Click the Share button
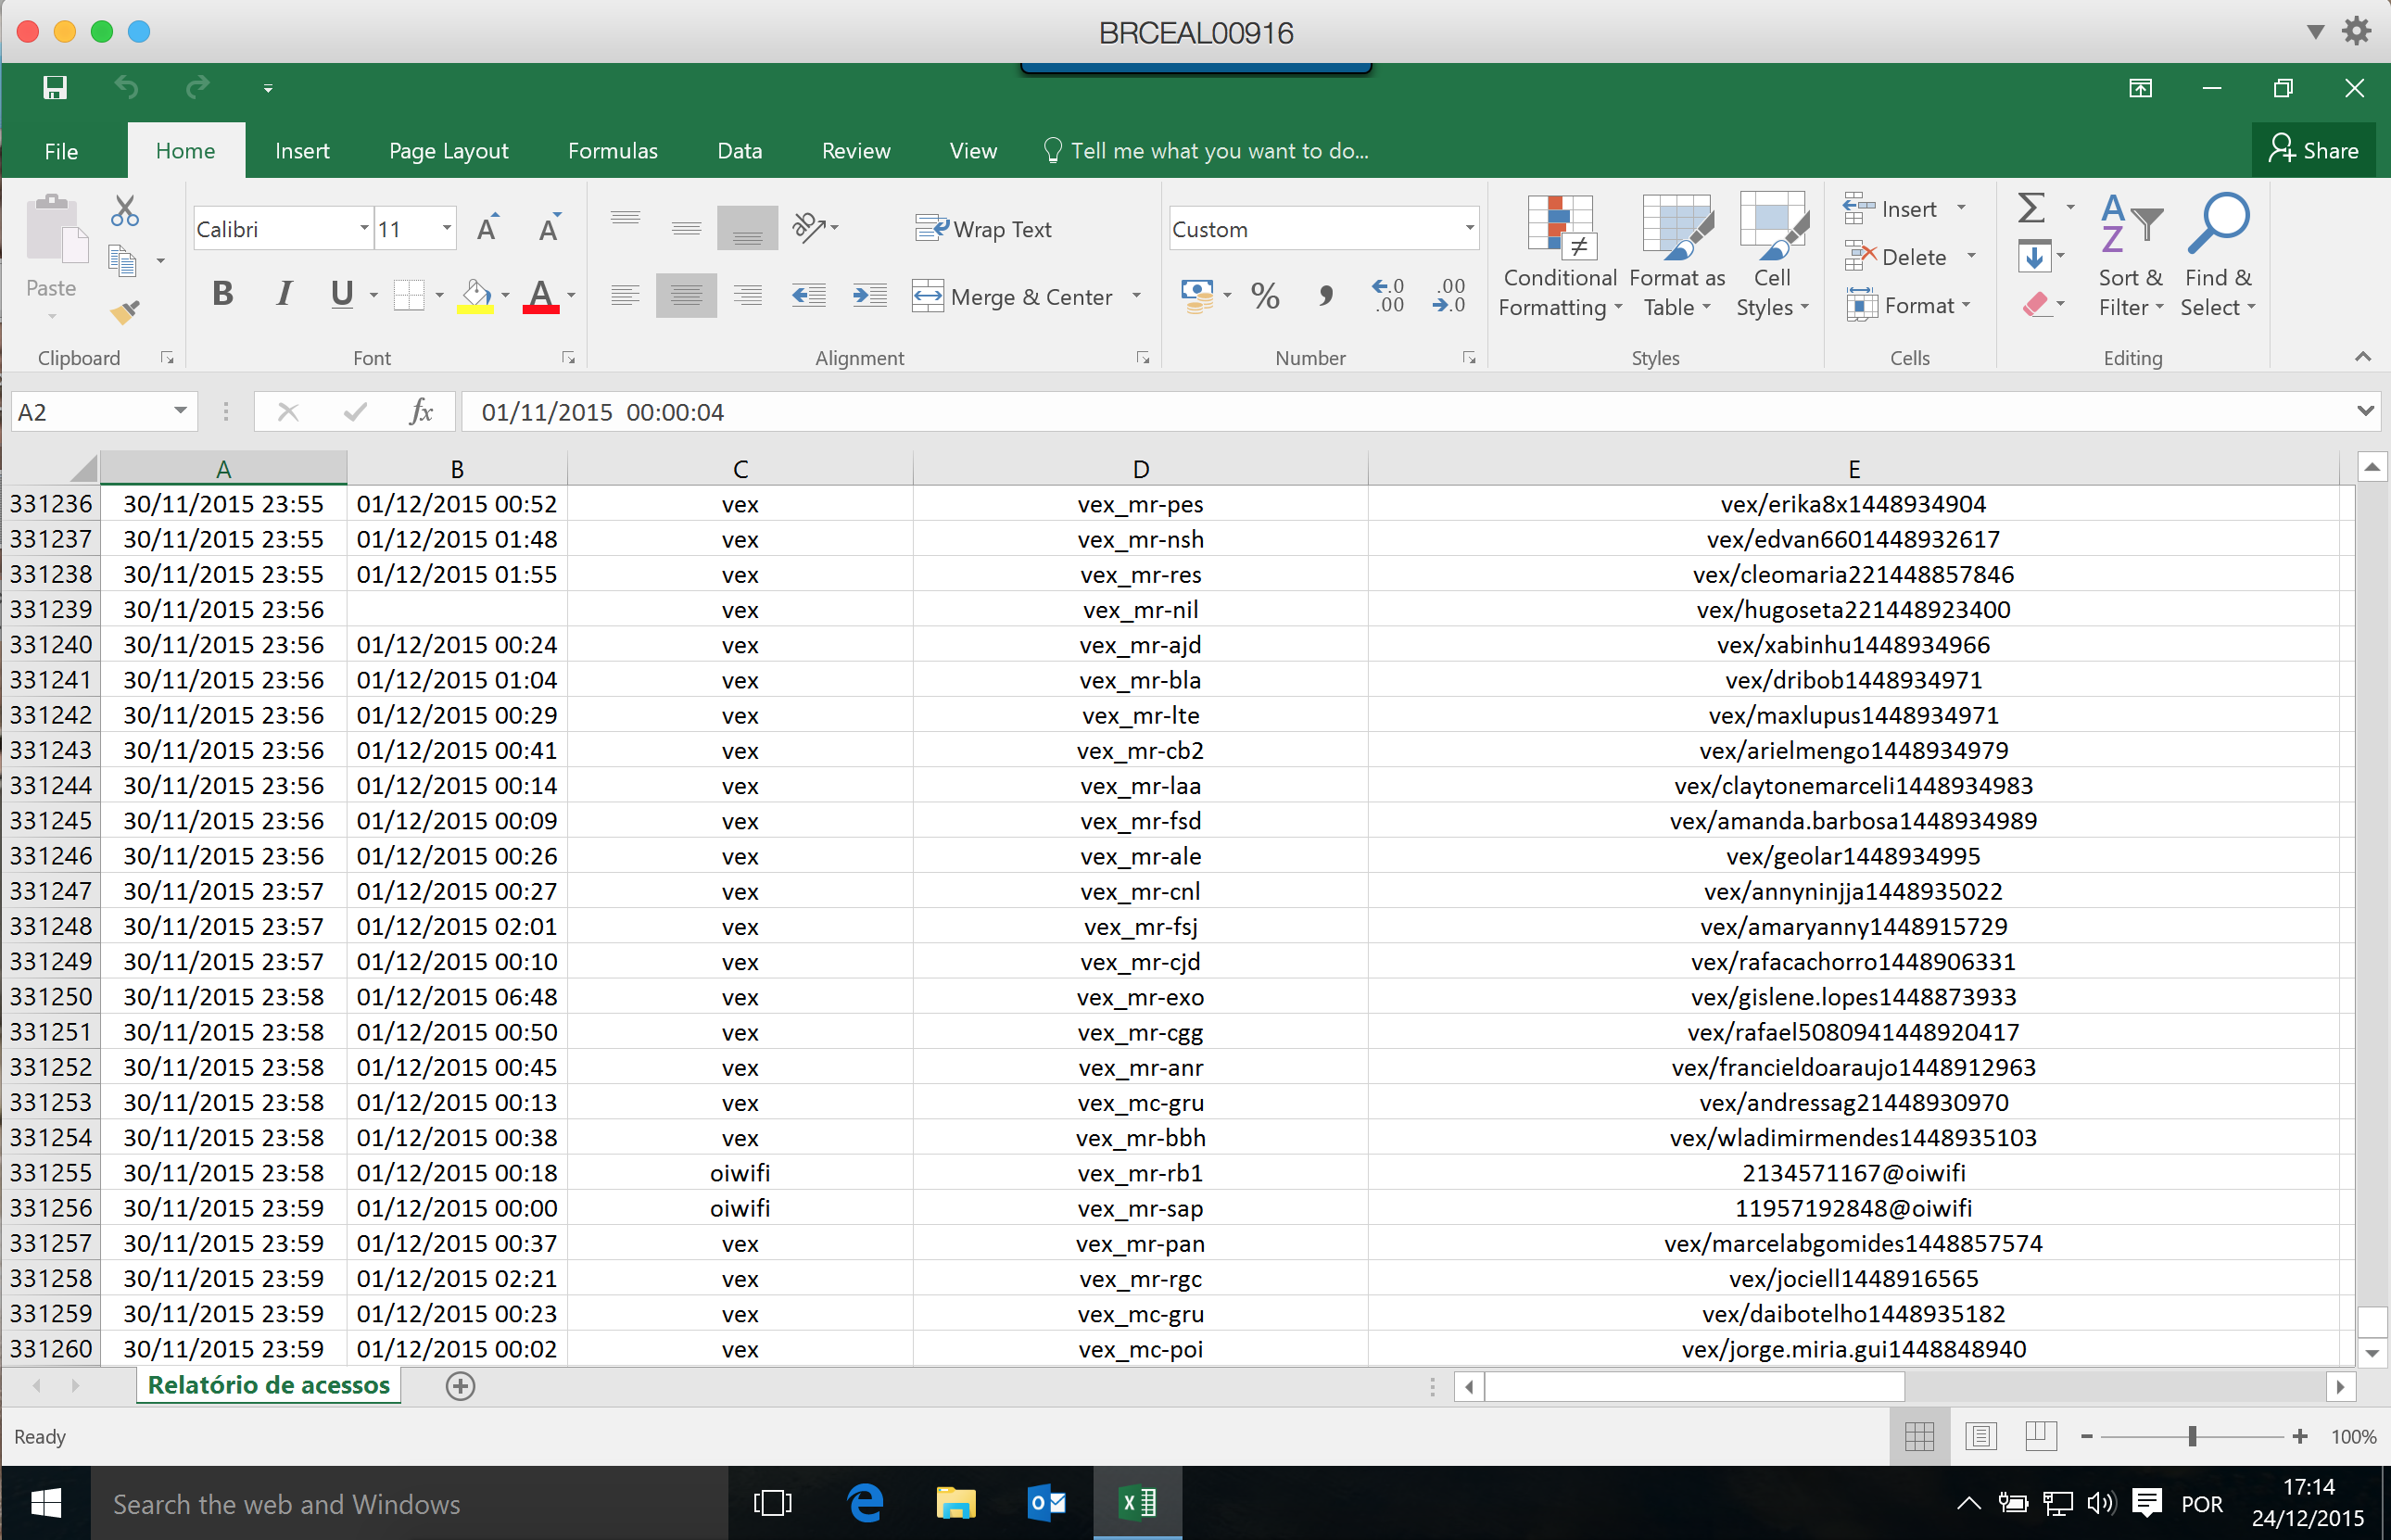2391x1540 pixels. [2313, 151]
